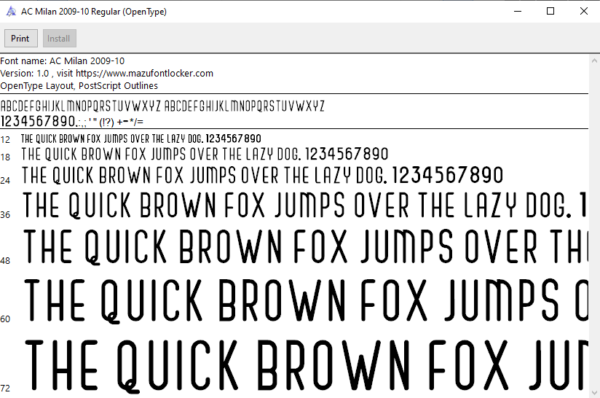This screenshot has width=600, height=398.
Task: Click the size 48 label
Action: tap(5, 261)
